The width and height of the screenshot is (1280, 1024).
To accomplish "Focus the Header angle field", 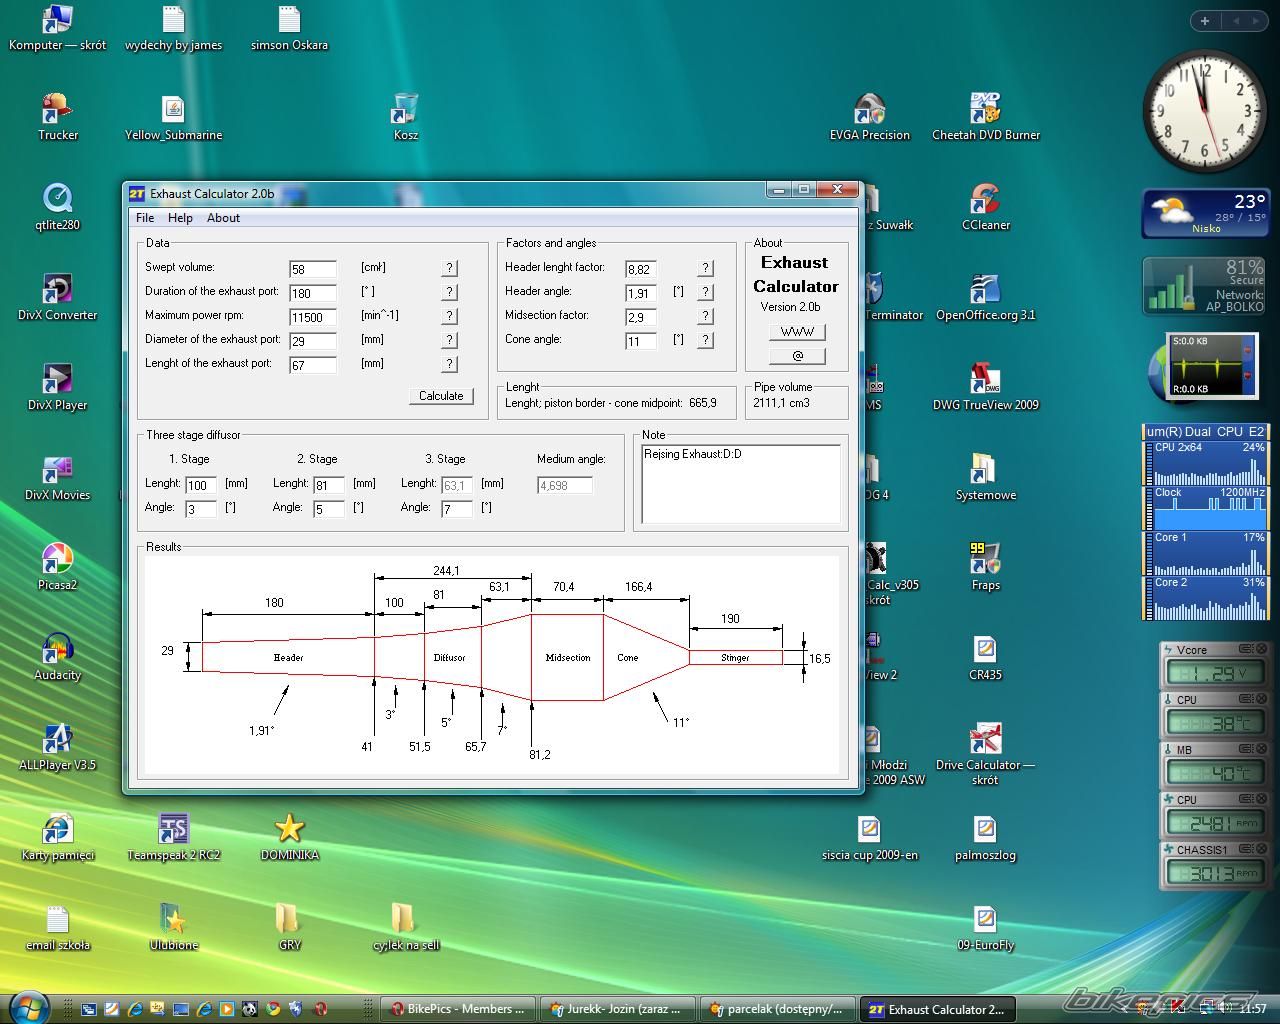I will [641, 293].
